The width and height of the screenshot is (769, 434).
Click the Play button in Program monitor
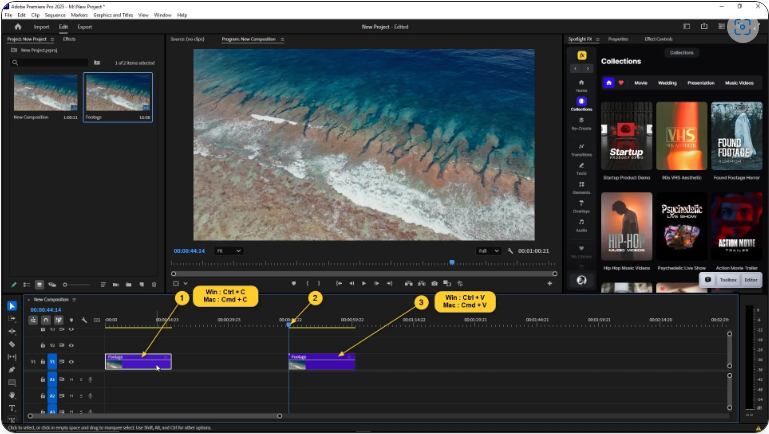(364, 283)
